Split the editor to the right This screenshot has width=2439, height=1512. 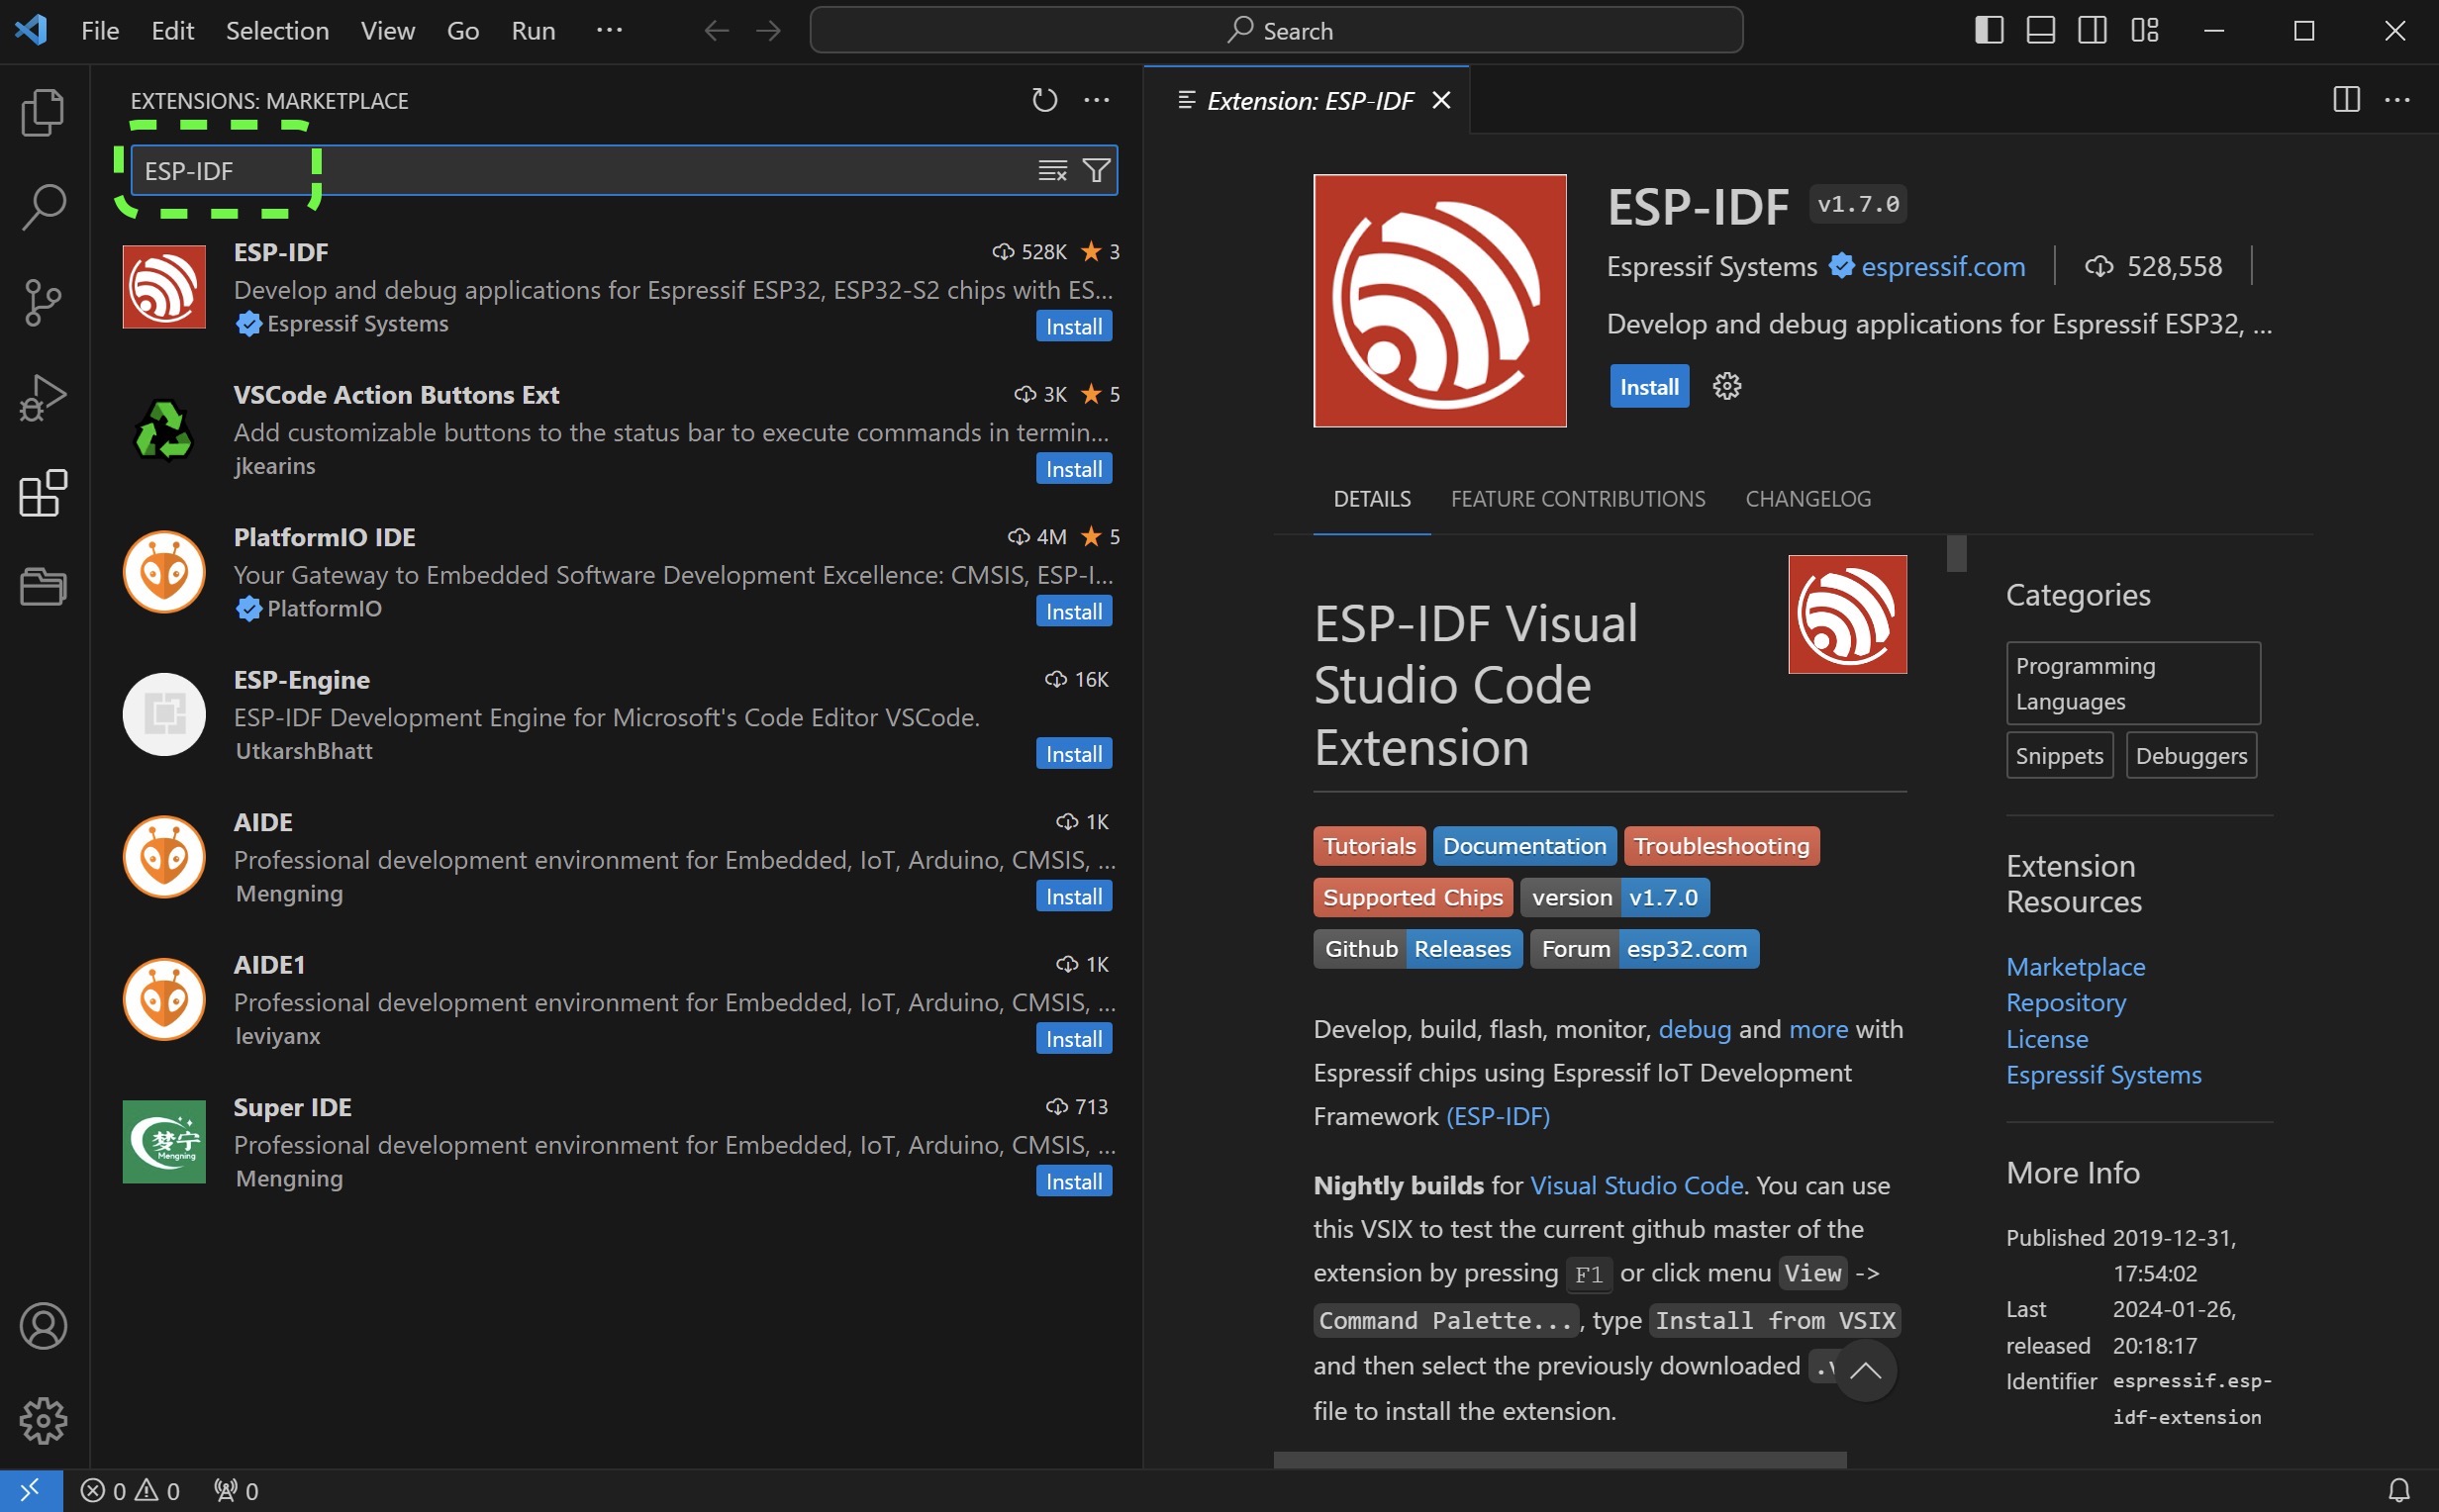click(2346, 100)
